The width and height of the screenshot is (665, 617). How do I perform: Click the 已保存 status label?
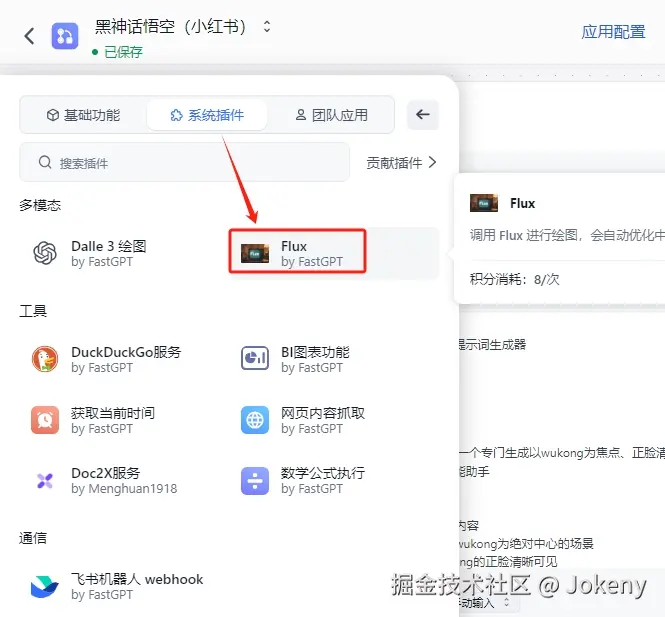coord(123,52)
